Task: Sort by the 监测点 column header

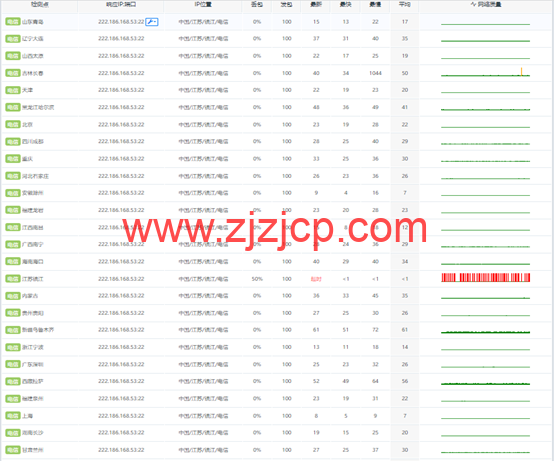Action: click(40, 5)
